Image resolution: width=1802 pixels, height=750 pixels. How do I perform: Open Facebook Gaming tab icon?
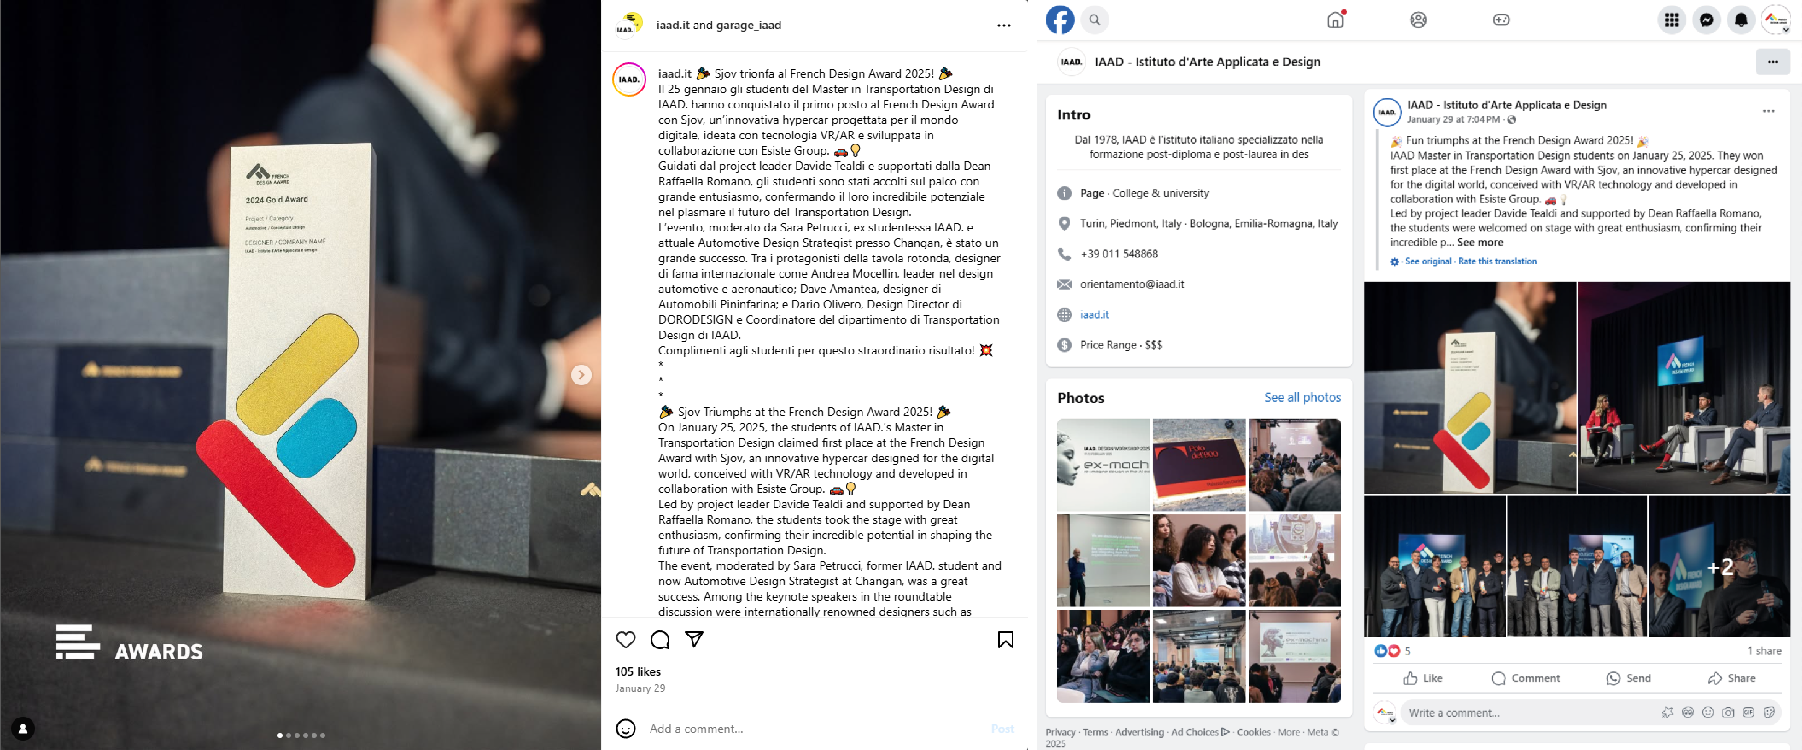(1501, 19)
